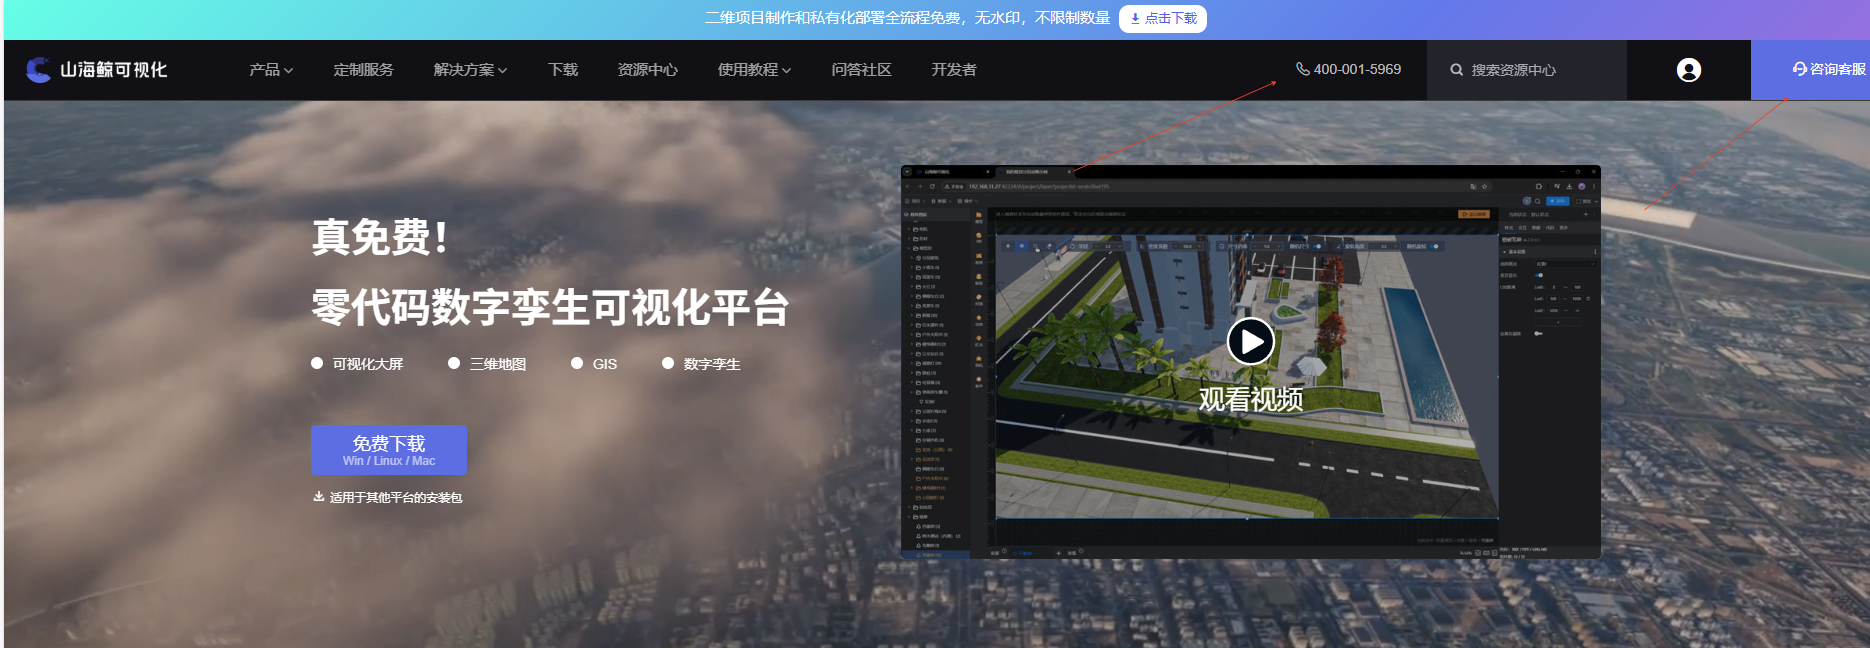
Task: Play the 观看视频 demo video
Action: pyautogui.click(x=1250, y=342)
